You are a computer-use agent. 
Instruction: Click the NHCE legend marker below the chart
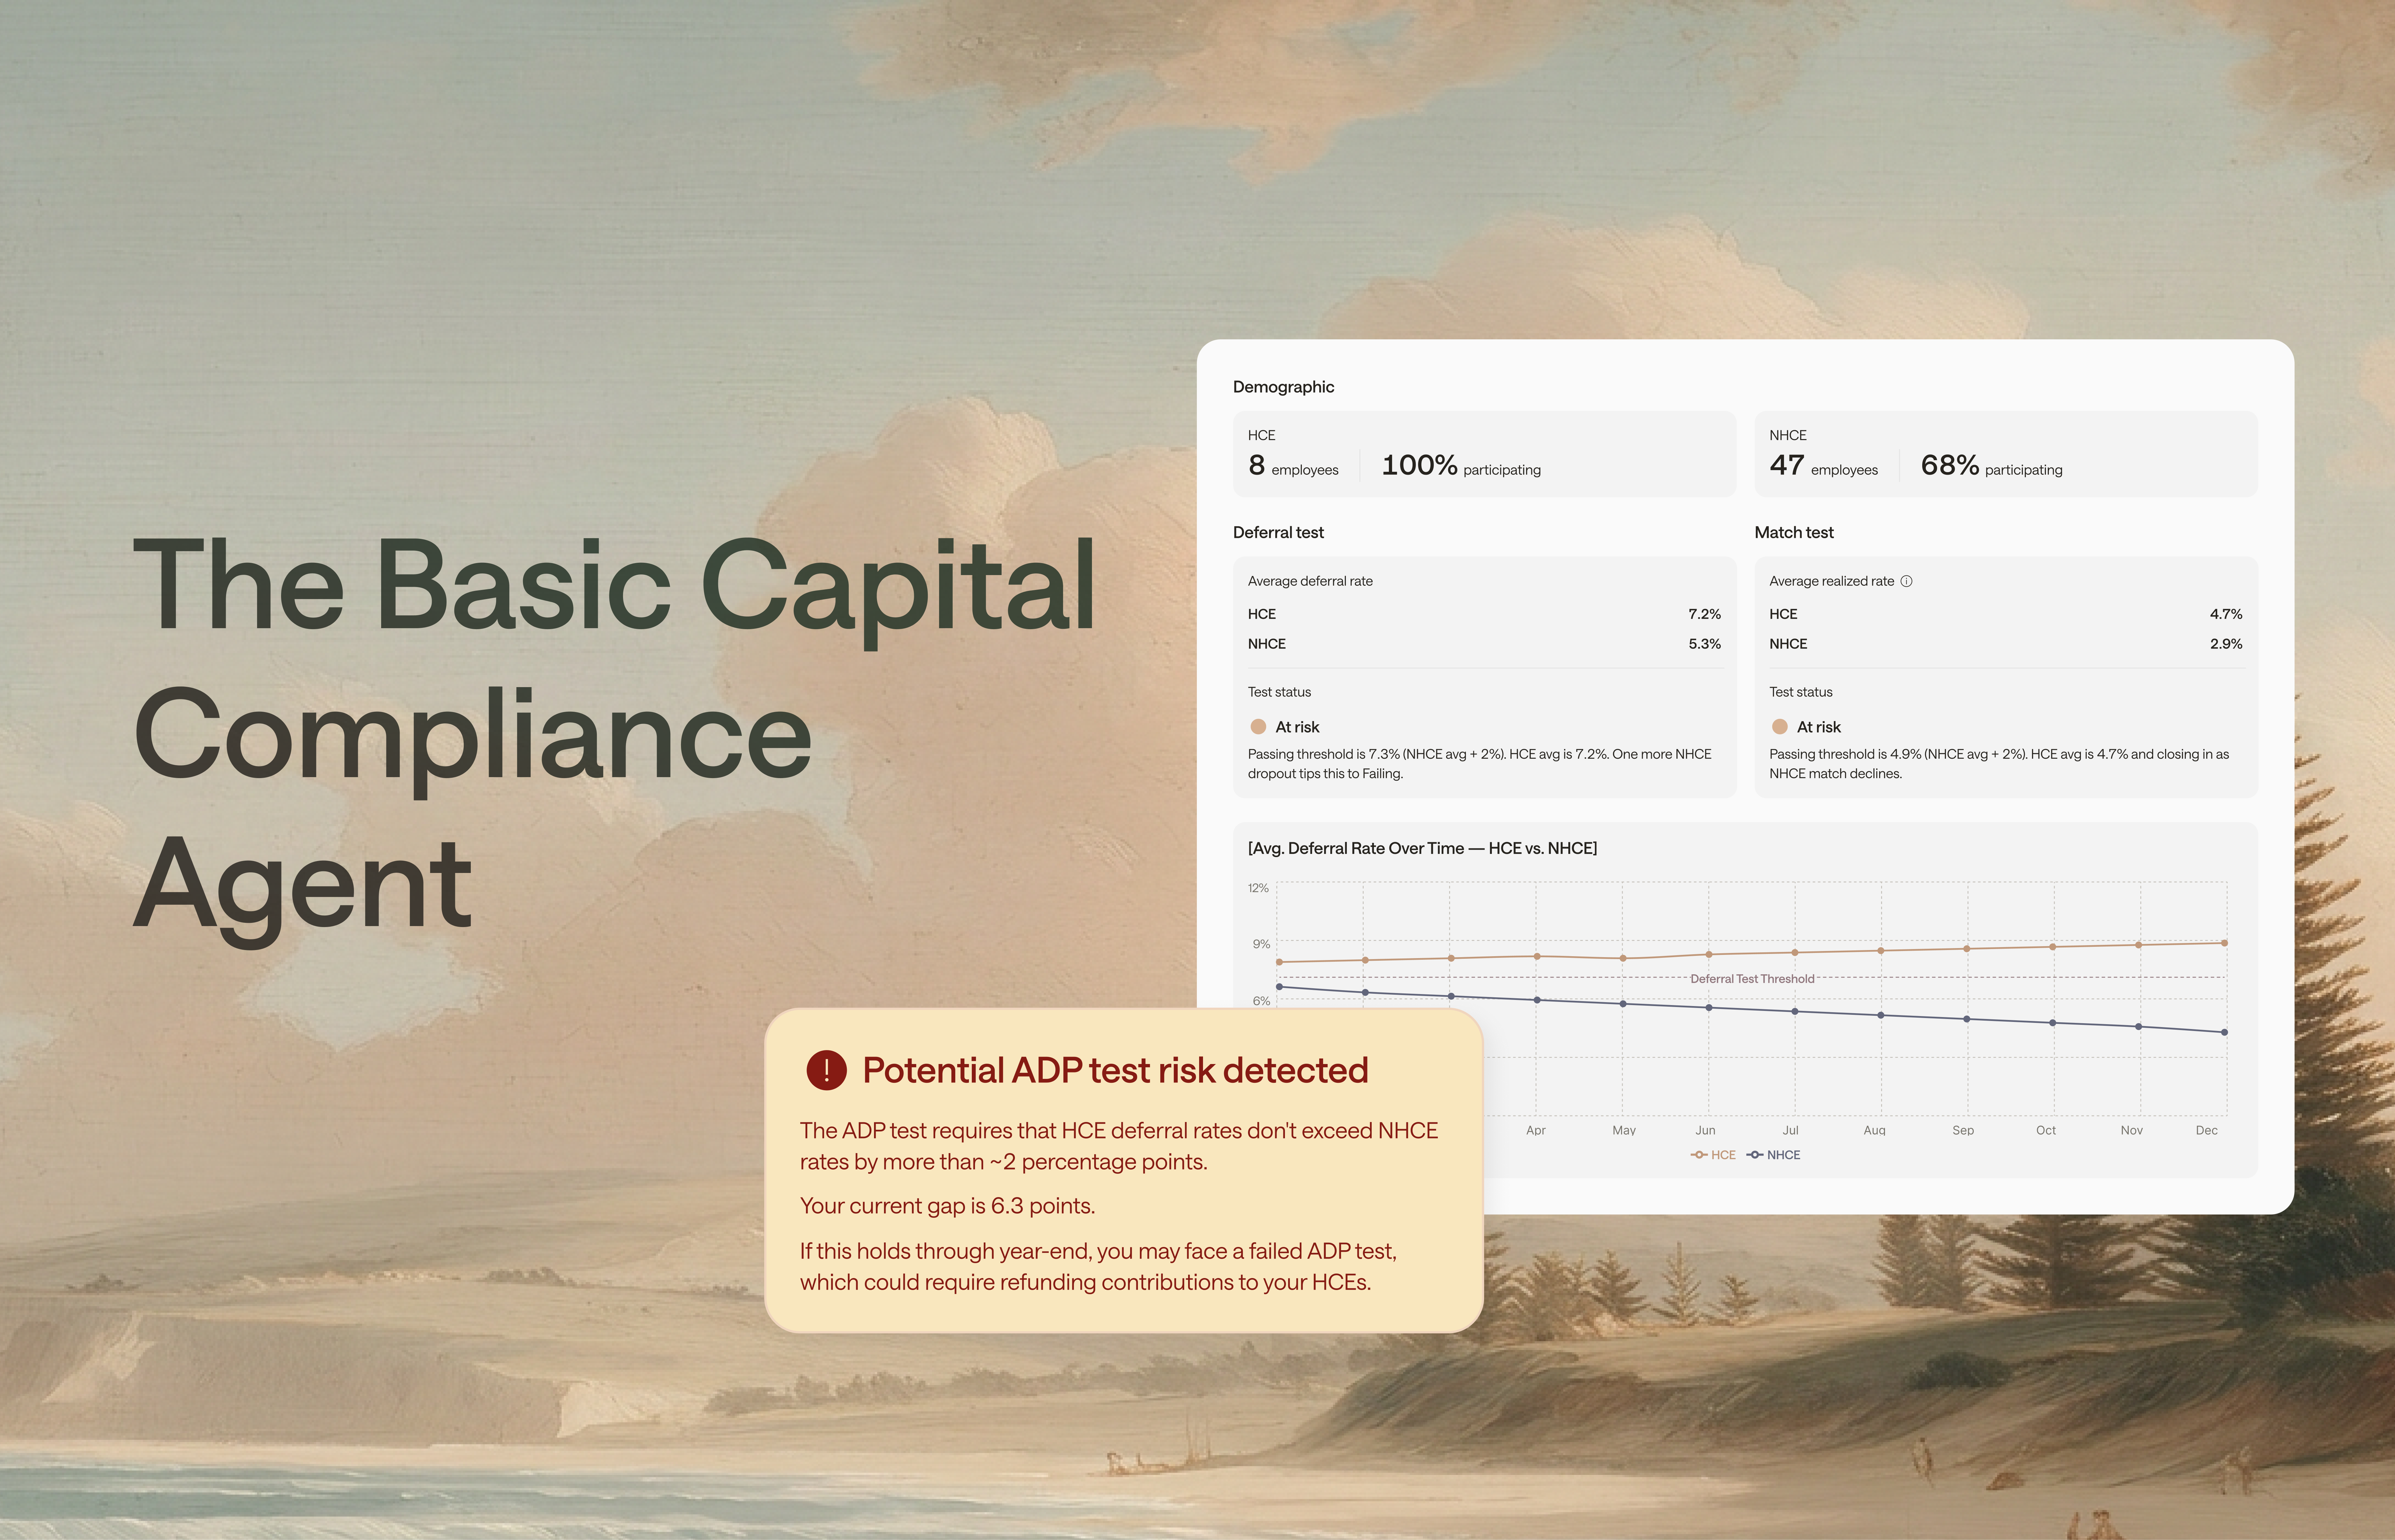click(x=1755, y=1155)
